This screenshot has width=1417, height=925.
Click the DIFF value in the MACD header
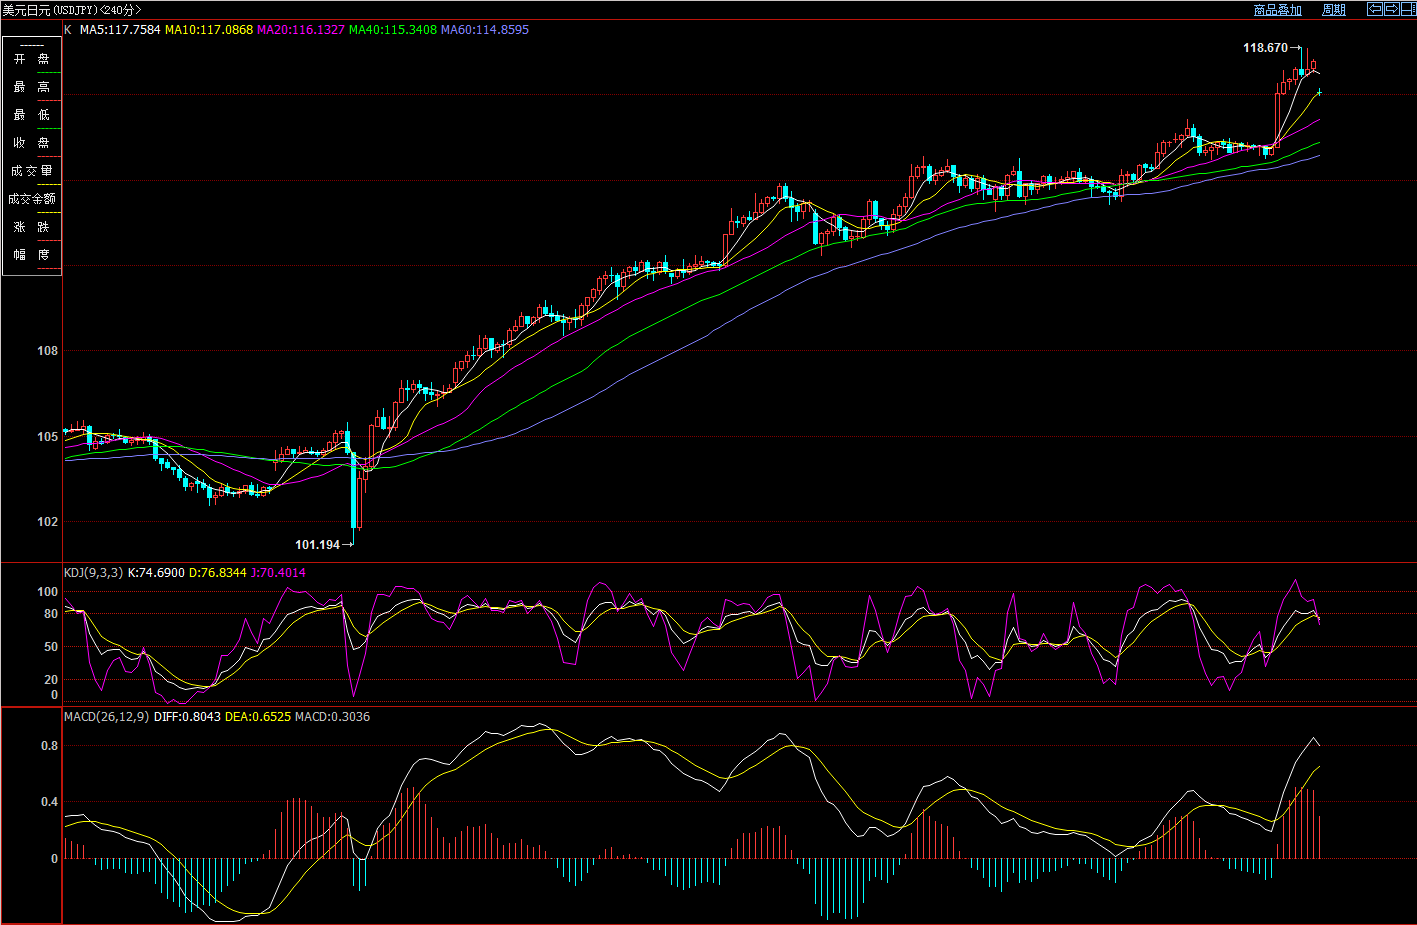[x=187, y=717]
